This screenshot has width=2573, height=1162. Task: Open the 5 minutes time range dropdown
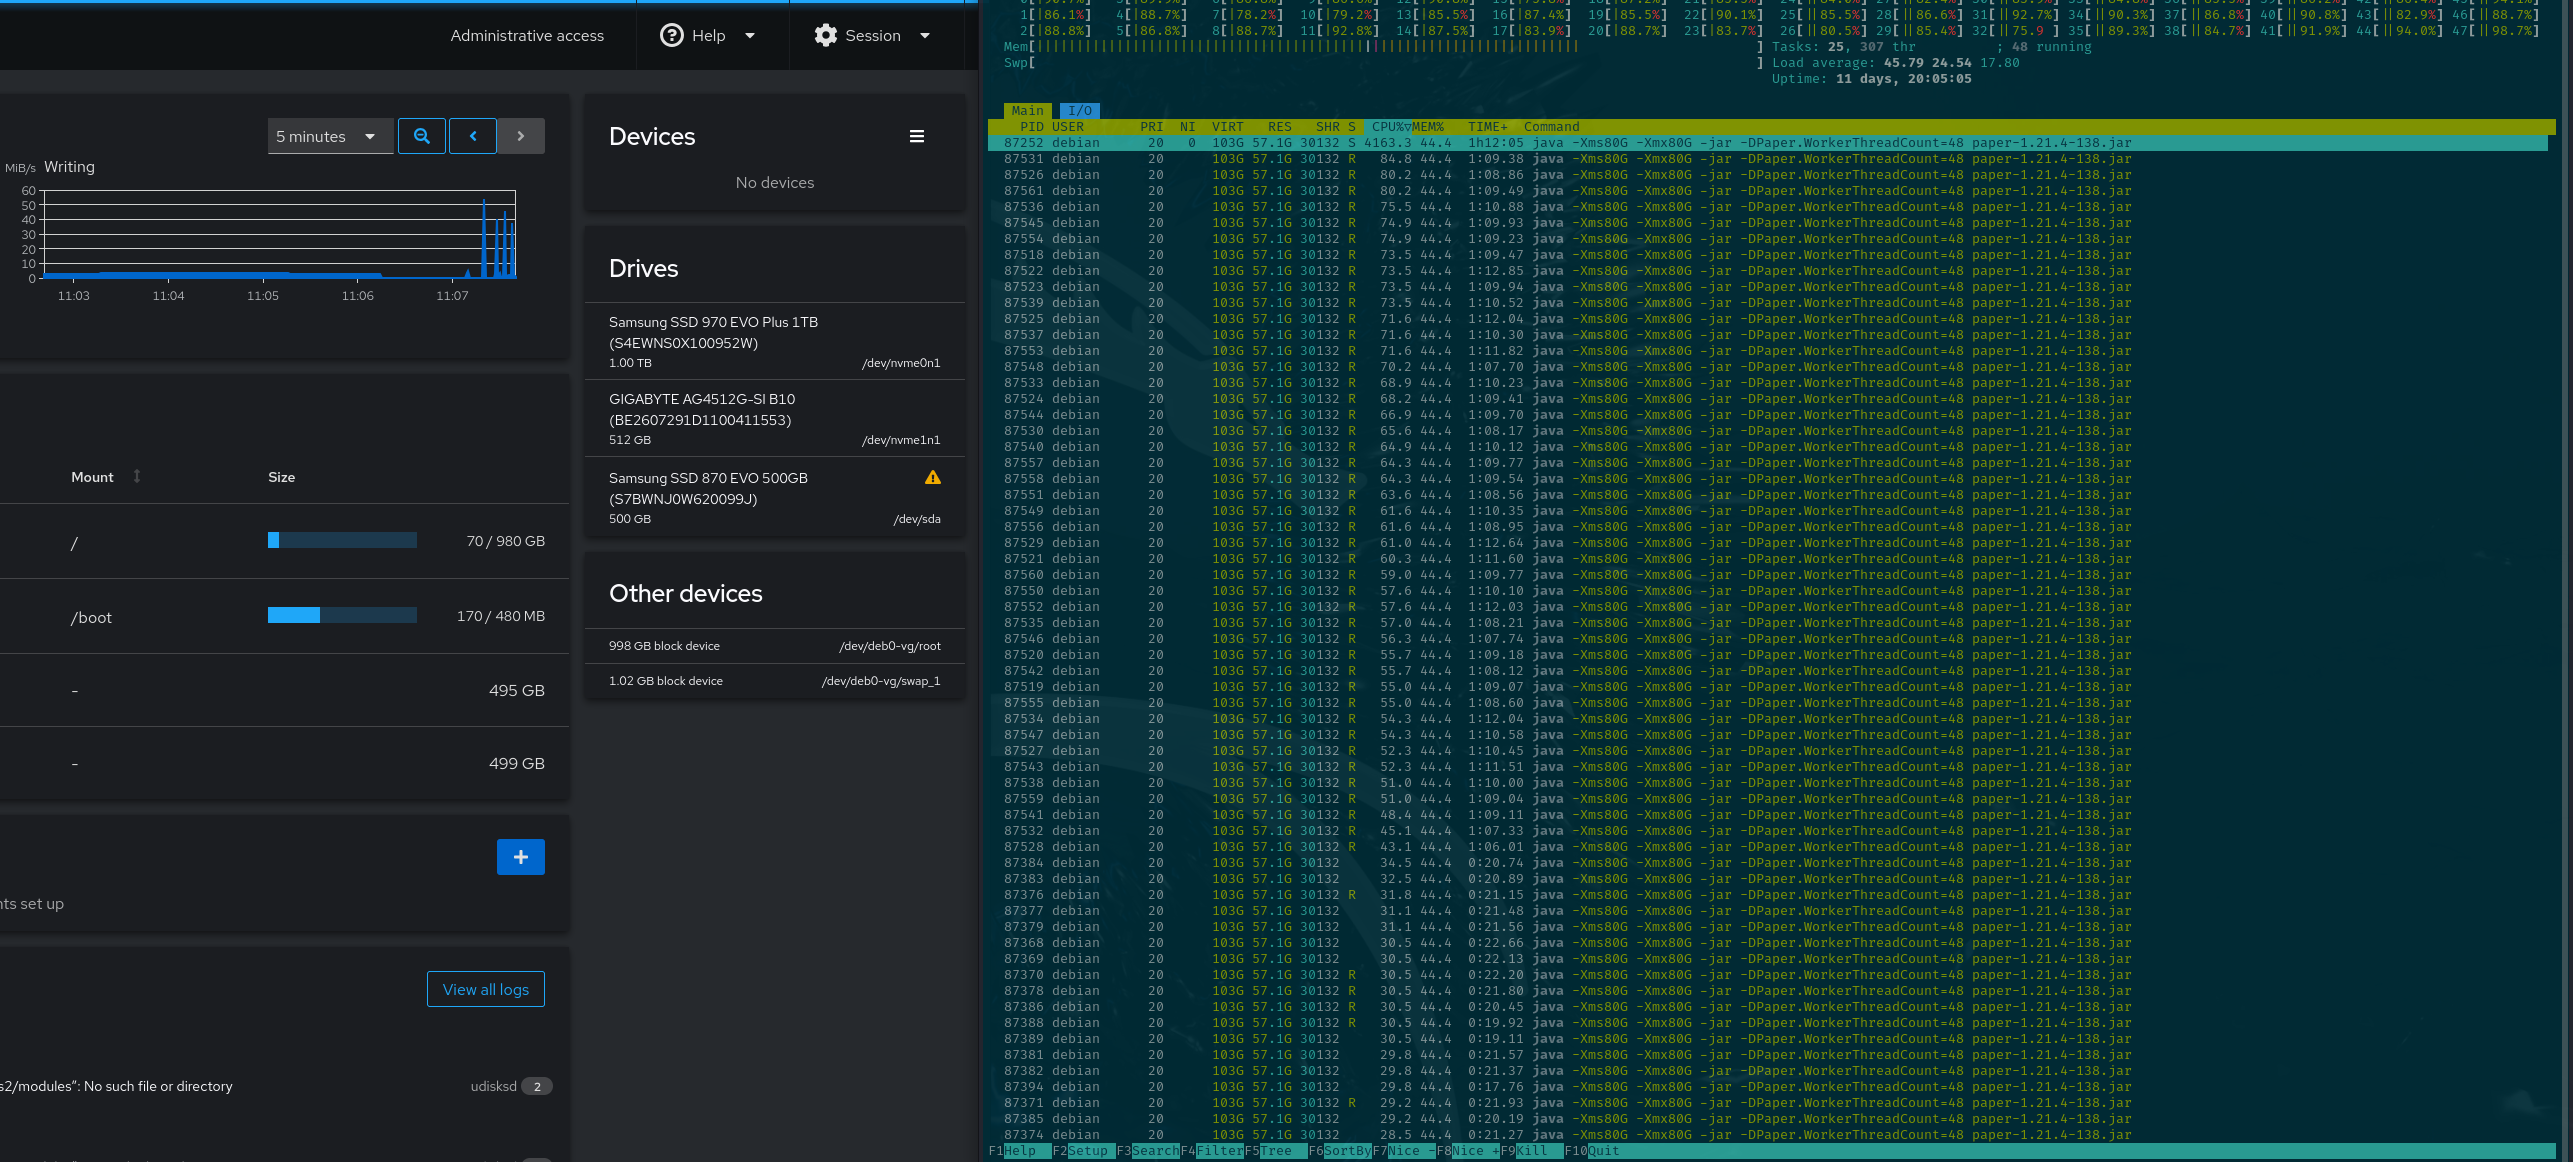[x=327, y=136]
